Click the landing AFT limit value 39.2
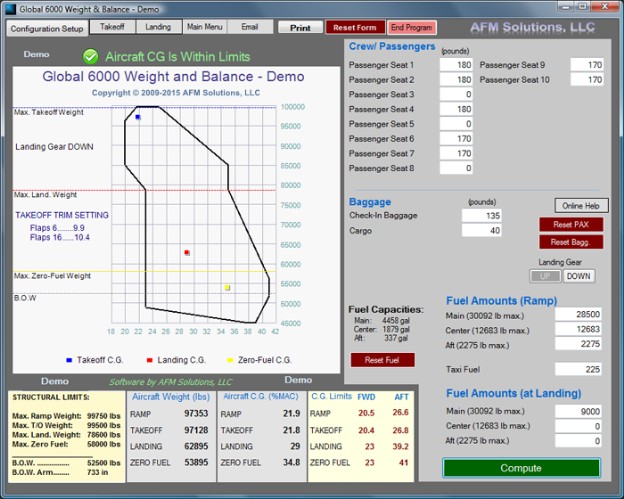The width and height of the screenshot is (624, 499). click(x=400, y=446)
